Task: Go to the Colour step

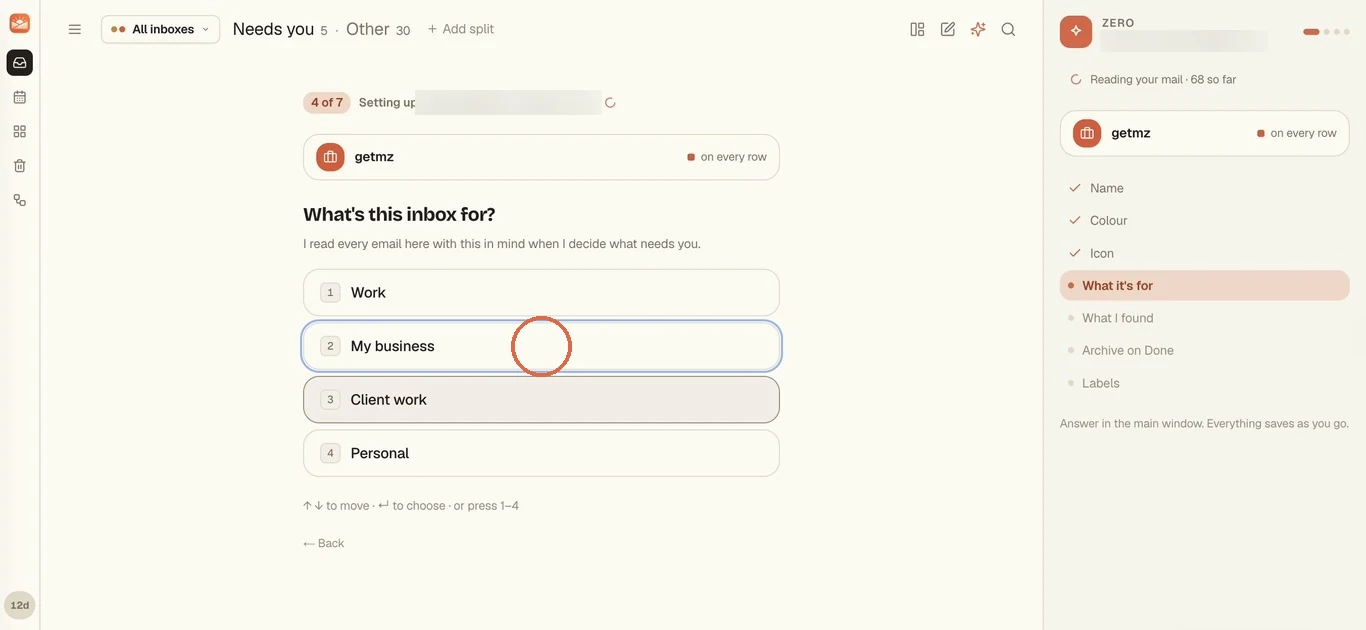Action: 1204,220
